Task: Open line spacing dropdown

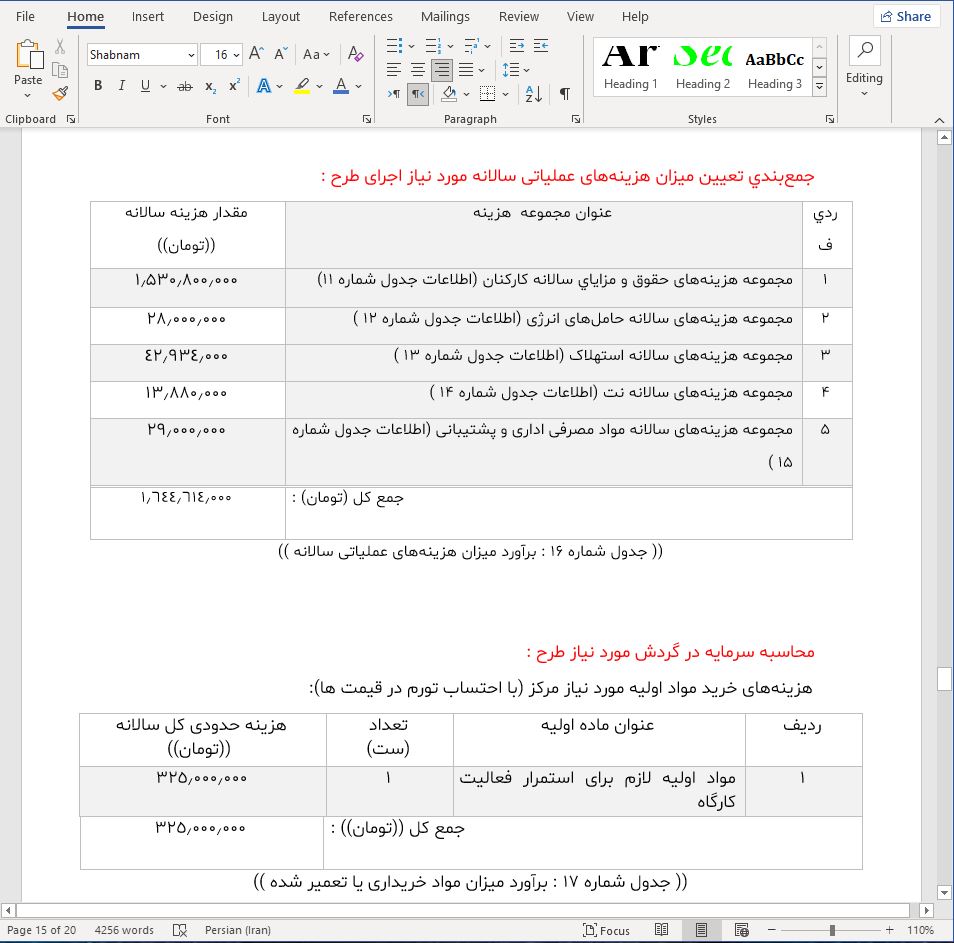Action: point(515,70)
